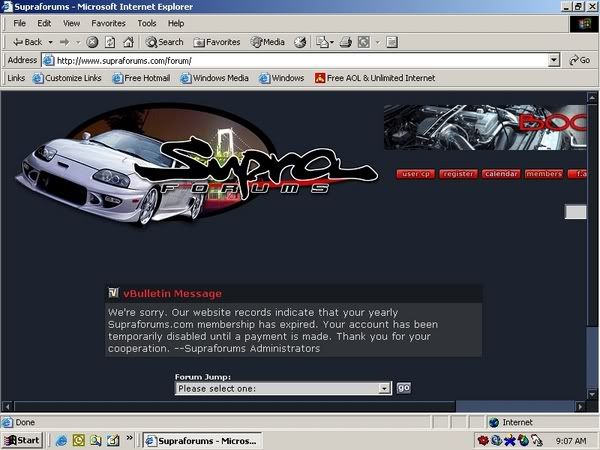Open the View menu
Screen dimensions: 600x450
tap(72, 23)
